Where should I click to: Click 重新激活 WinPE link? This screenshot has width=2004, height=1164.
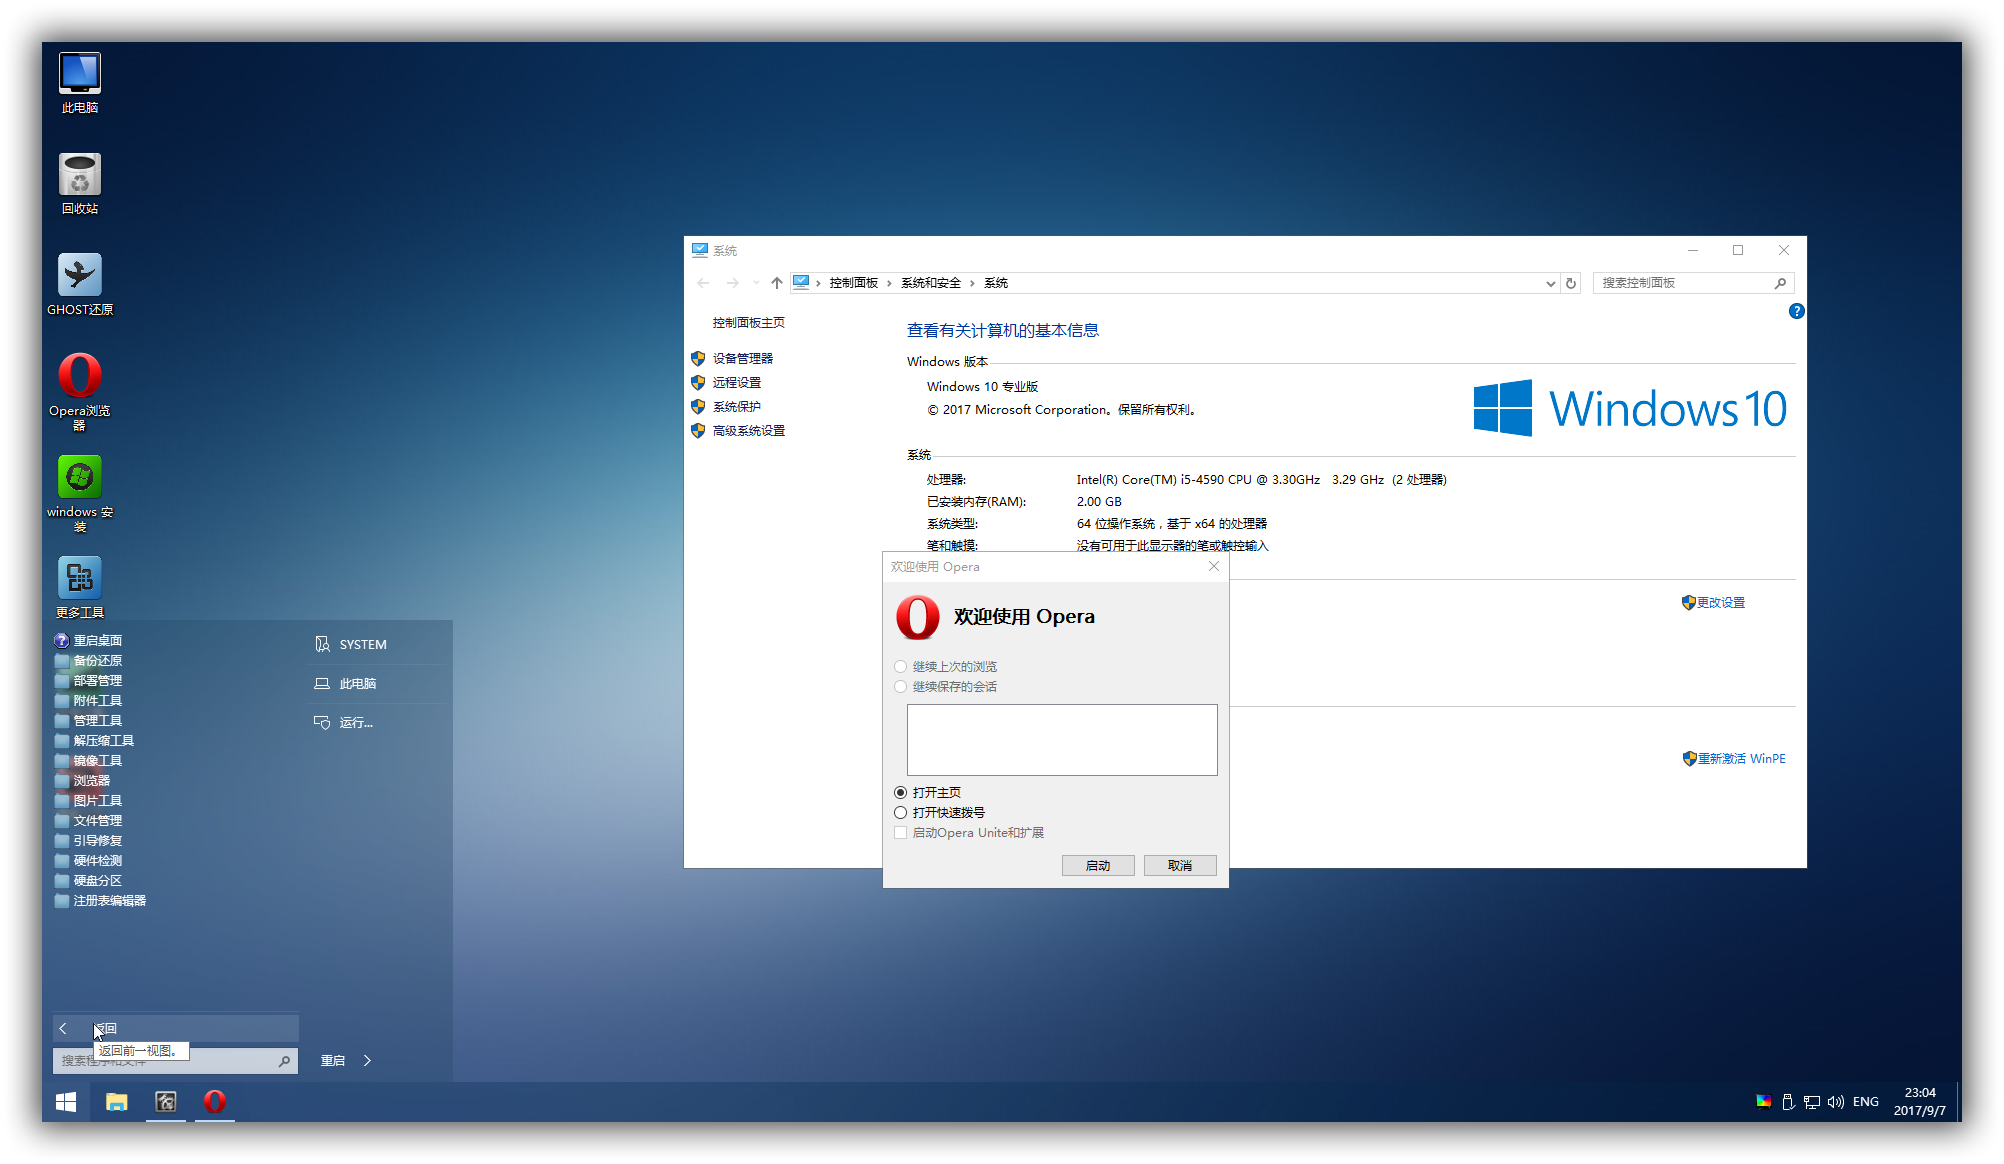[x=1741, y=758]
